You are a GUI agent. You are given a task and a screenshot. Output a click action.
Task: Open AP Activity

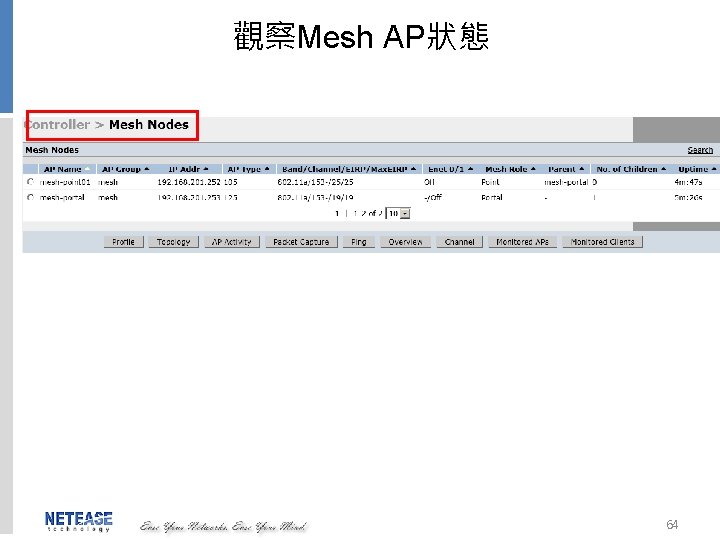tap(231, 242)
